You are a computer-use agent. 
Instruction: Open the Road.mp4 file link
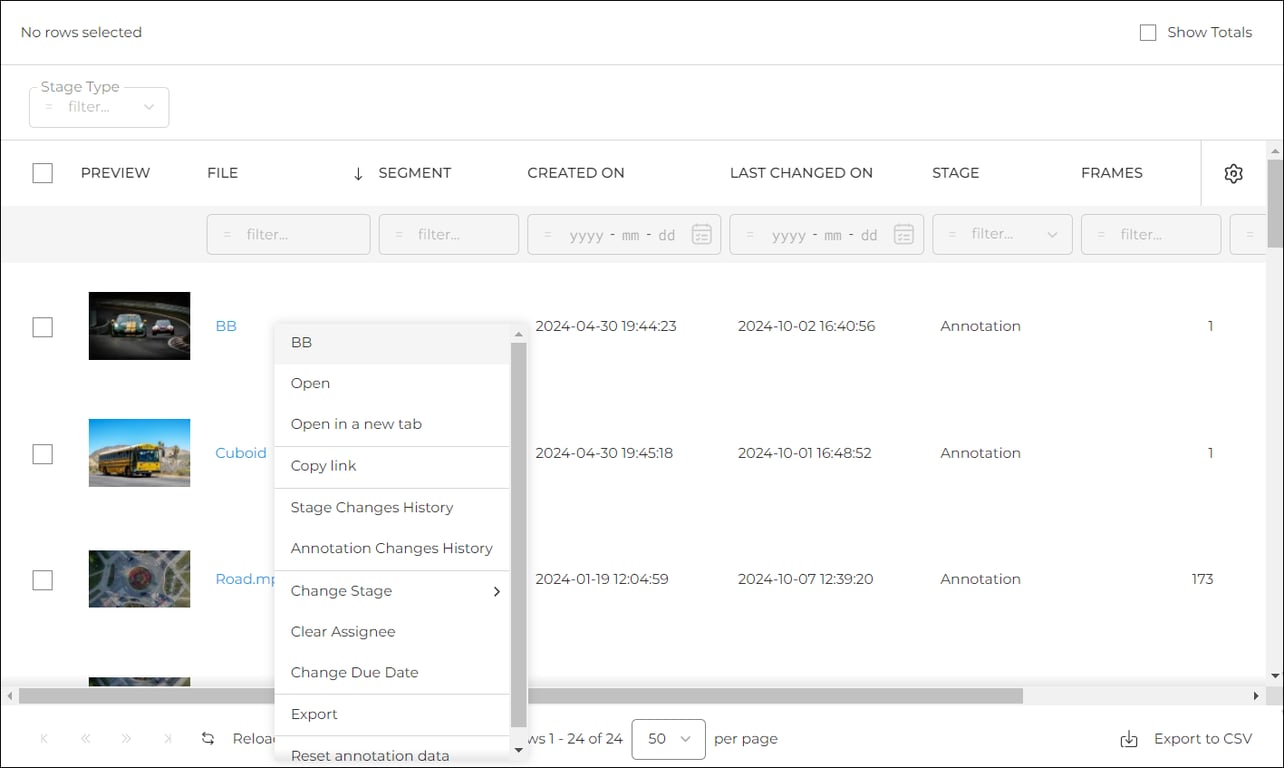coord(243,579)
